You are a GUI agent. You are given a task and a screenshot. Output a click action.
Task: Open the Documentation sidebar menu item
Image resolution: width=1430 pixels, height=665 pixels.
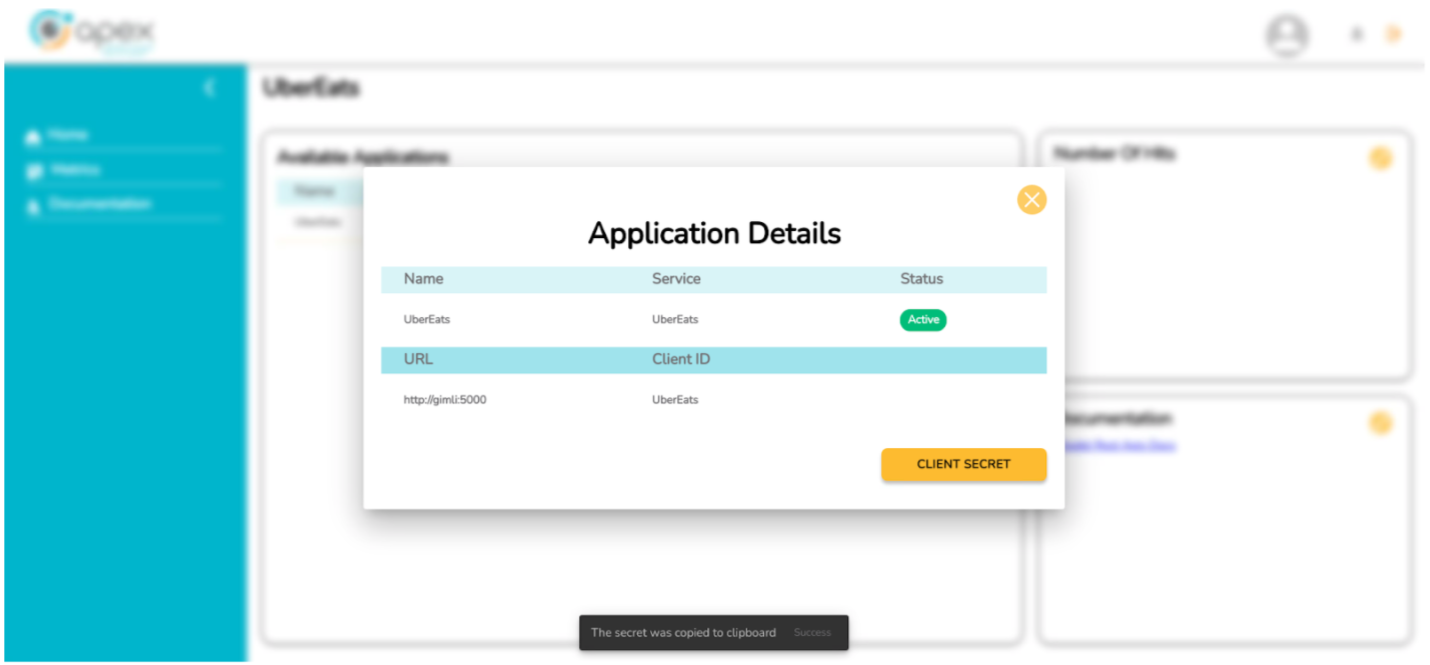pyautogui.click(x=99, y=204)
